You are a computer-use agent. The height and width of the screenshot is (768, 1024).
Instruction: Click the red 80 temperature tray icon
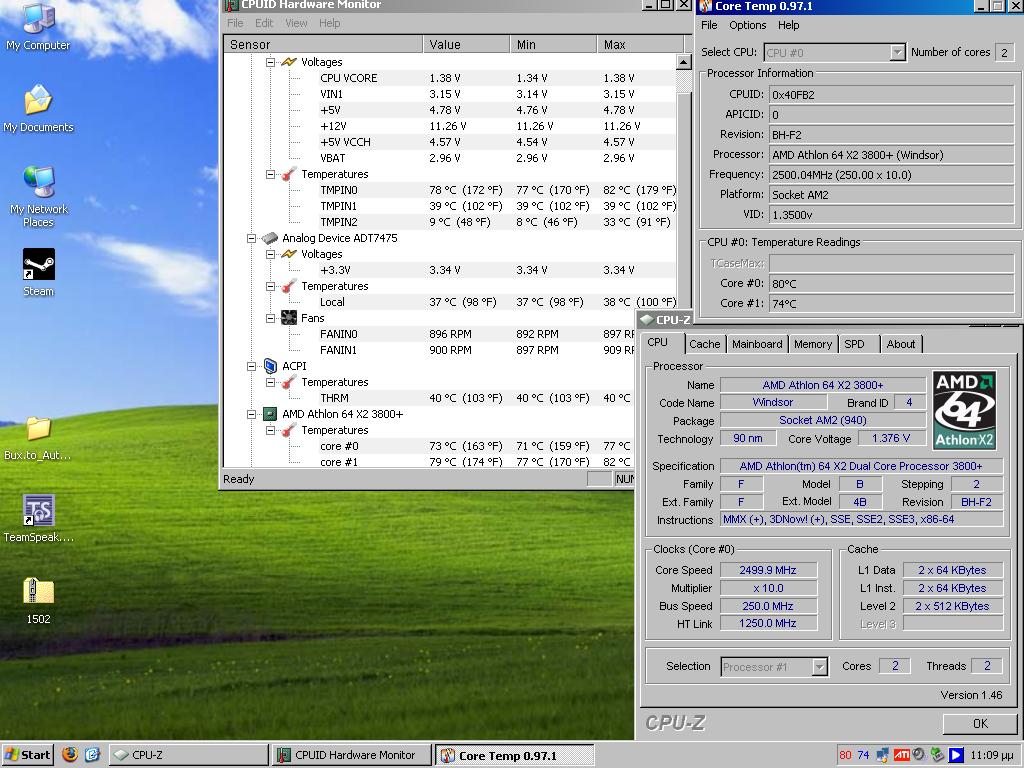coord(845,755)
